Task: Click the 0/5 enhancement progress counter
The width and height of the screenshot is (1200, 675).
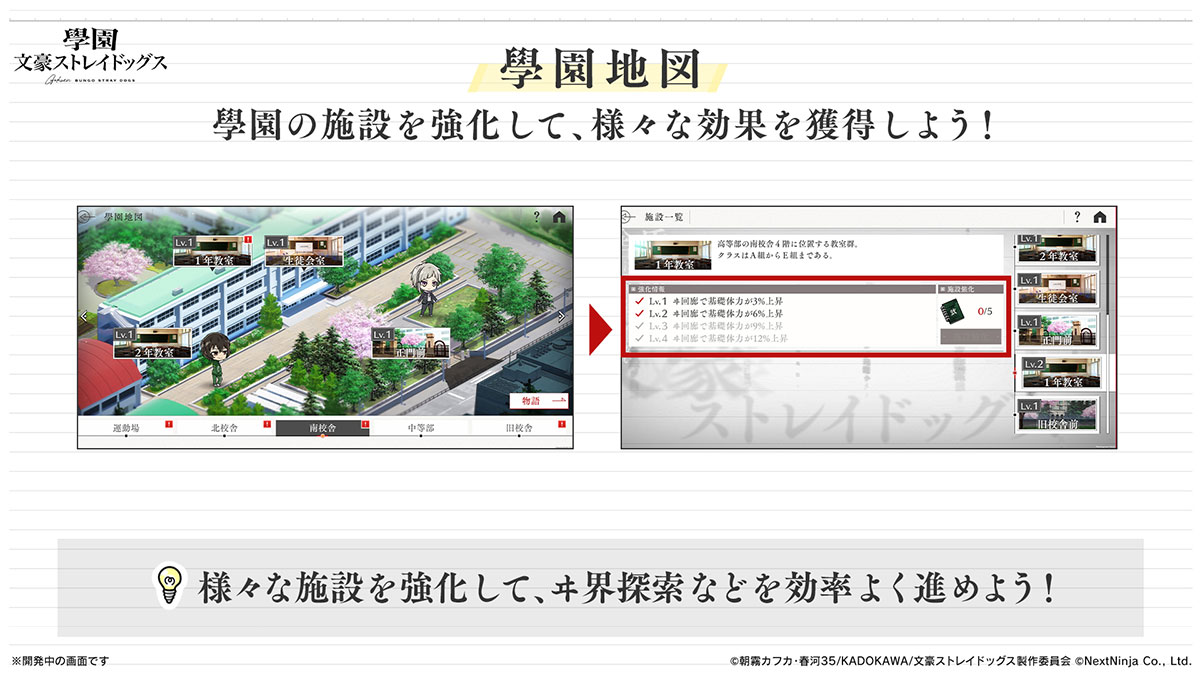Action: pos(985,311)
